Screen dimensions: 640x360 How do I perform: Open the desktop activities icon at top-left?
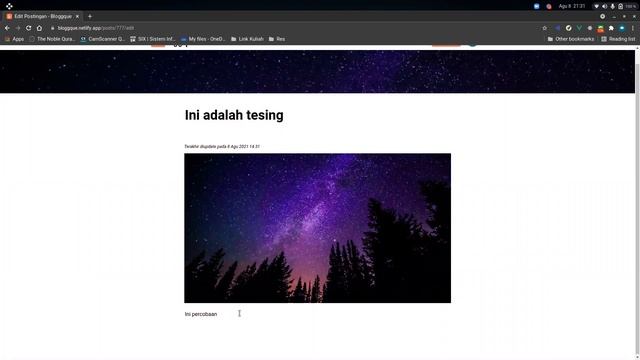[x=9, y=6]
